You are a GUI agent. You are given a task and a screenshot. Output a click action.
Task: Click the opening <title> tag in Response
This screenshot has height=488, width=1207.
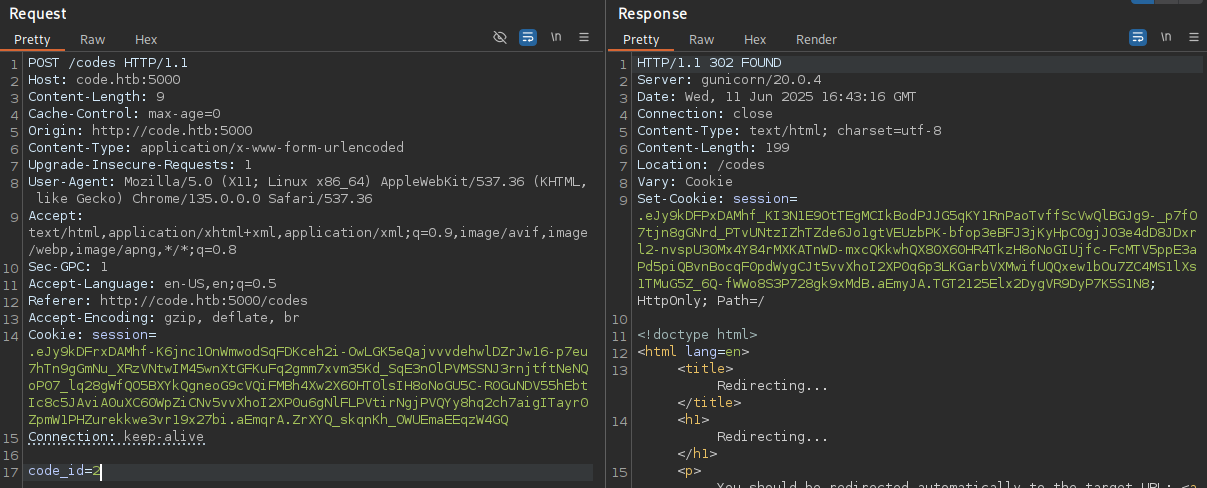coord(705,369)
